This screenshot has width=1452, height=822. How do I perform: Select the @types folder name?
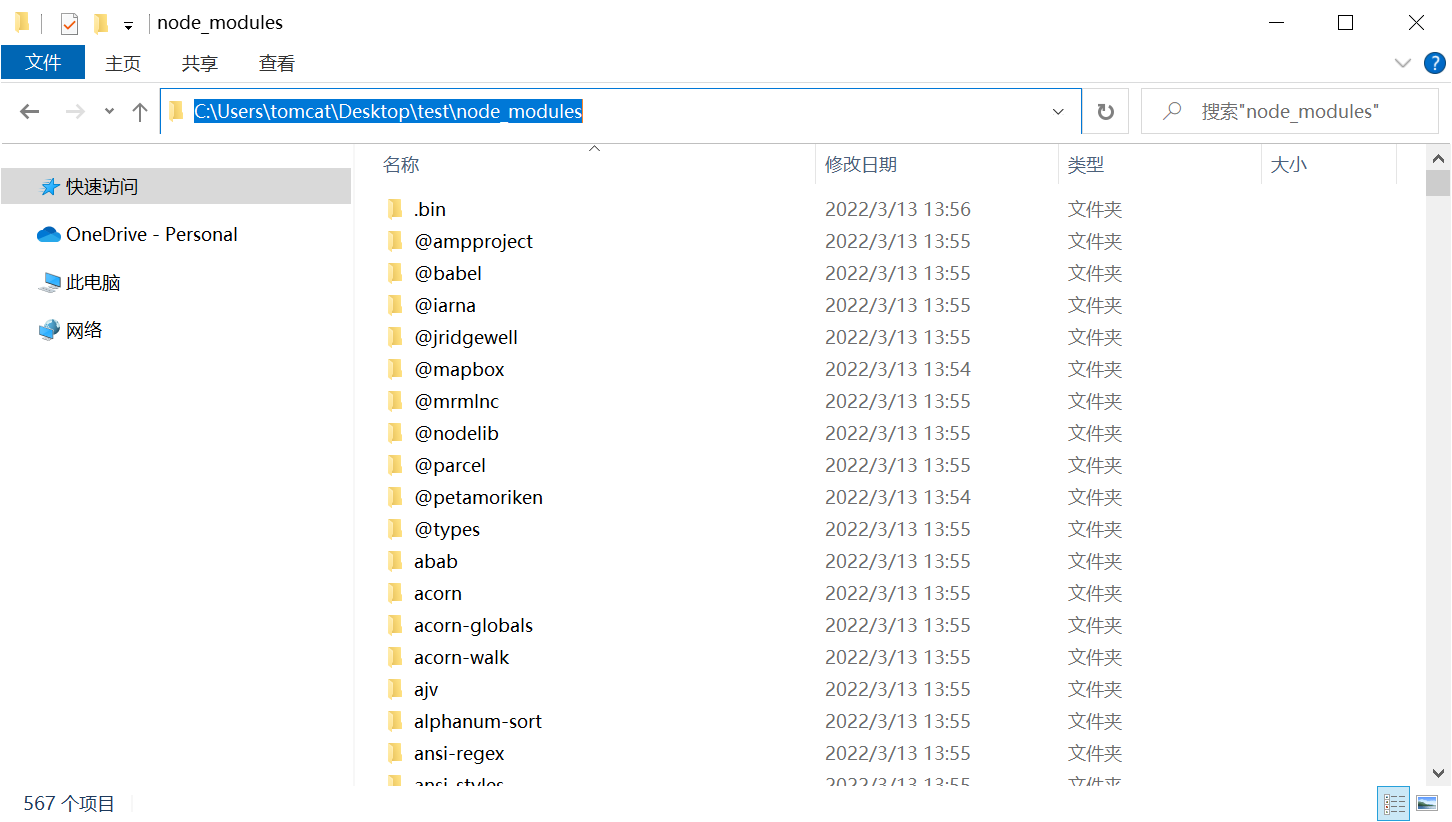coord(447,529)
